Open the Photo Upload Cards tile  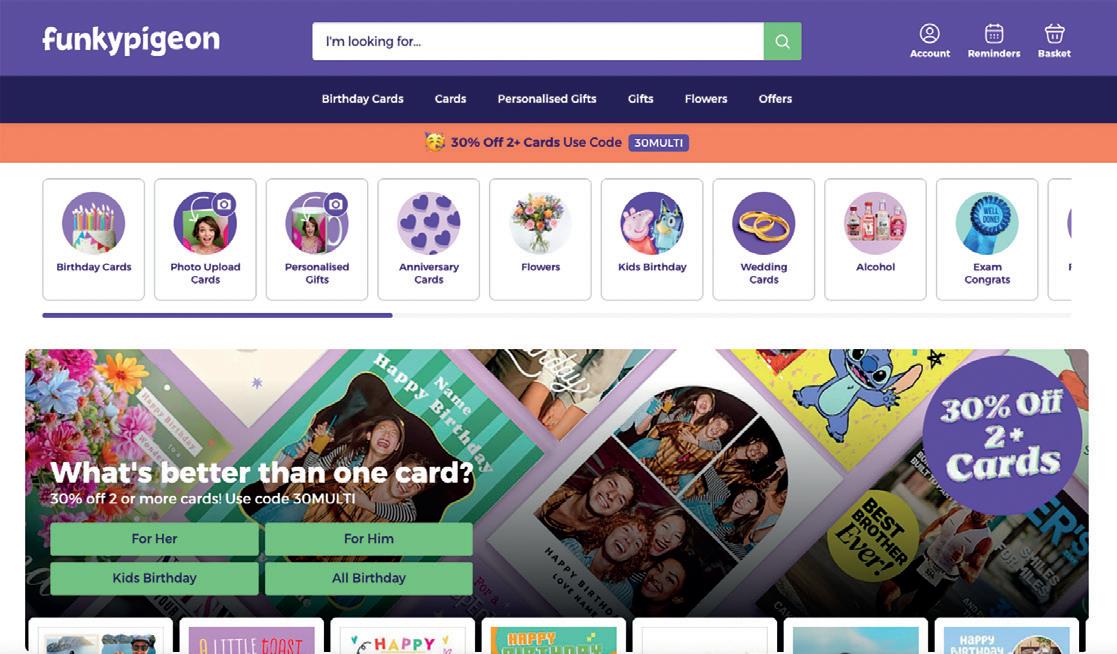click(x=205, y=239)
